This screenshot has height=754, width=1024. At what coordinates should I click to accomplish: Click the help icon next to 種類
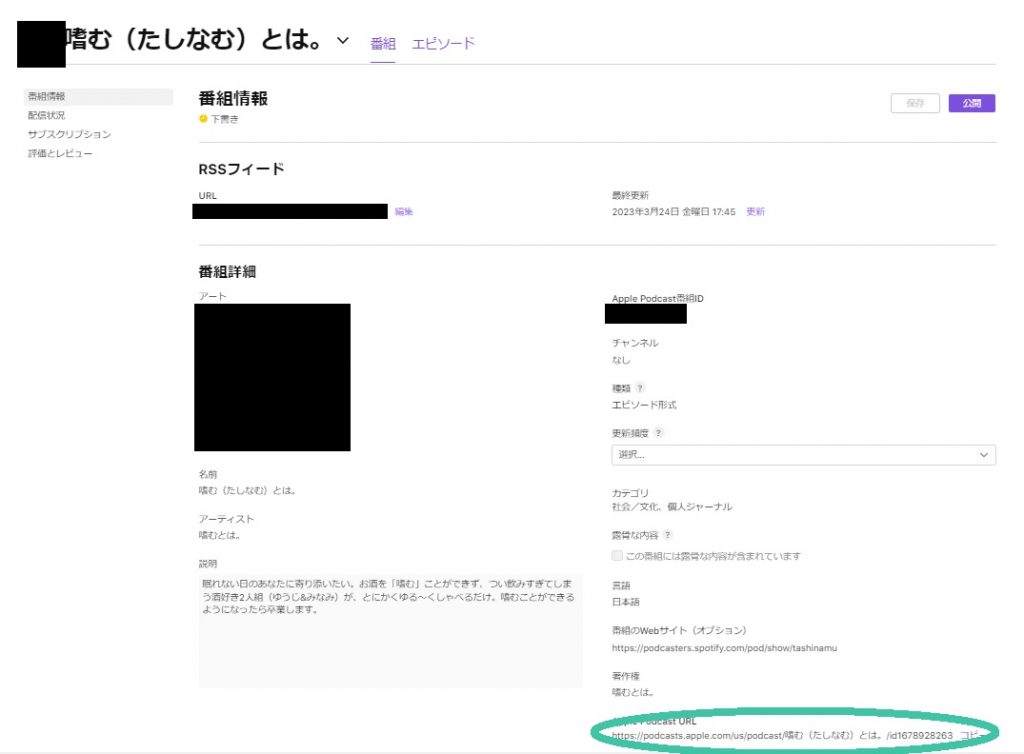pos(640,388)
